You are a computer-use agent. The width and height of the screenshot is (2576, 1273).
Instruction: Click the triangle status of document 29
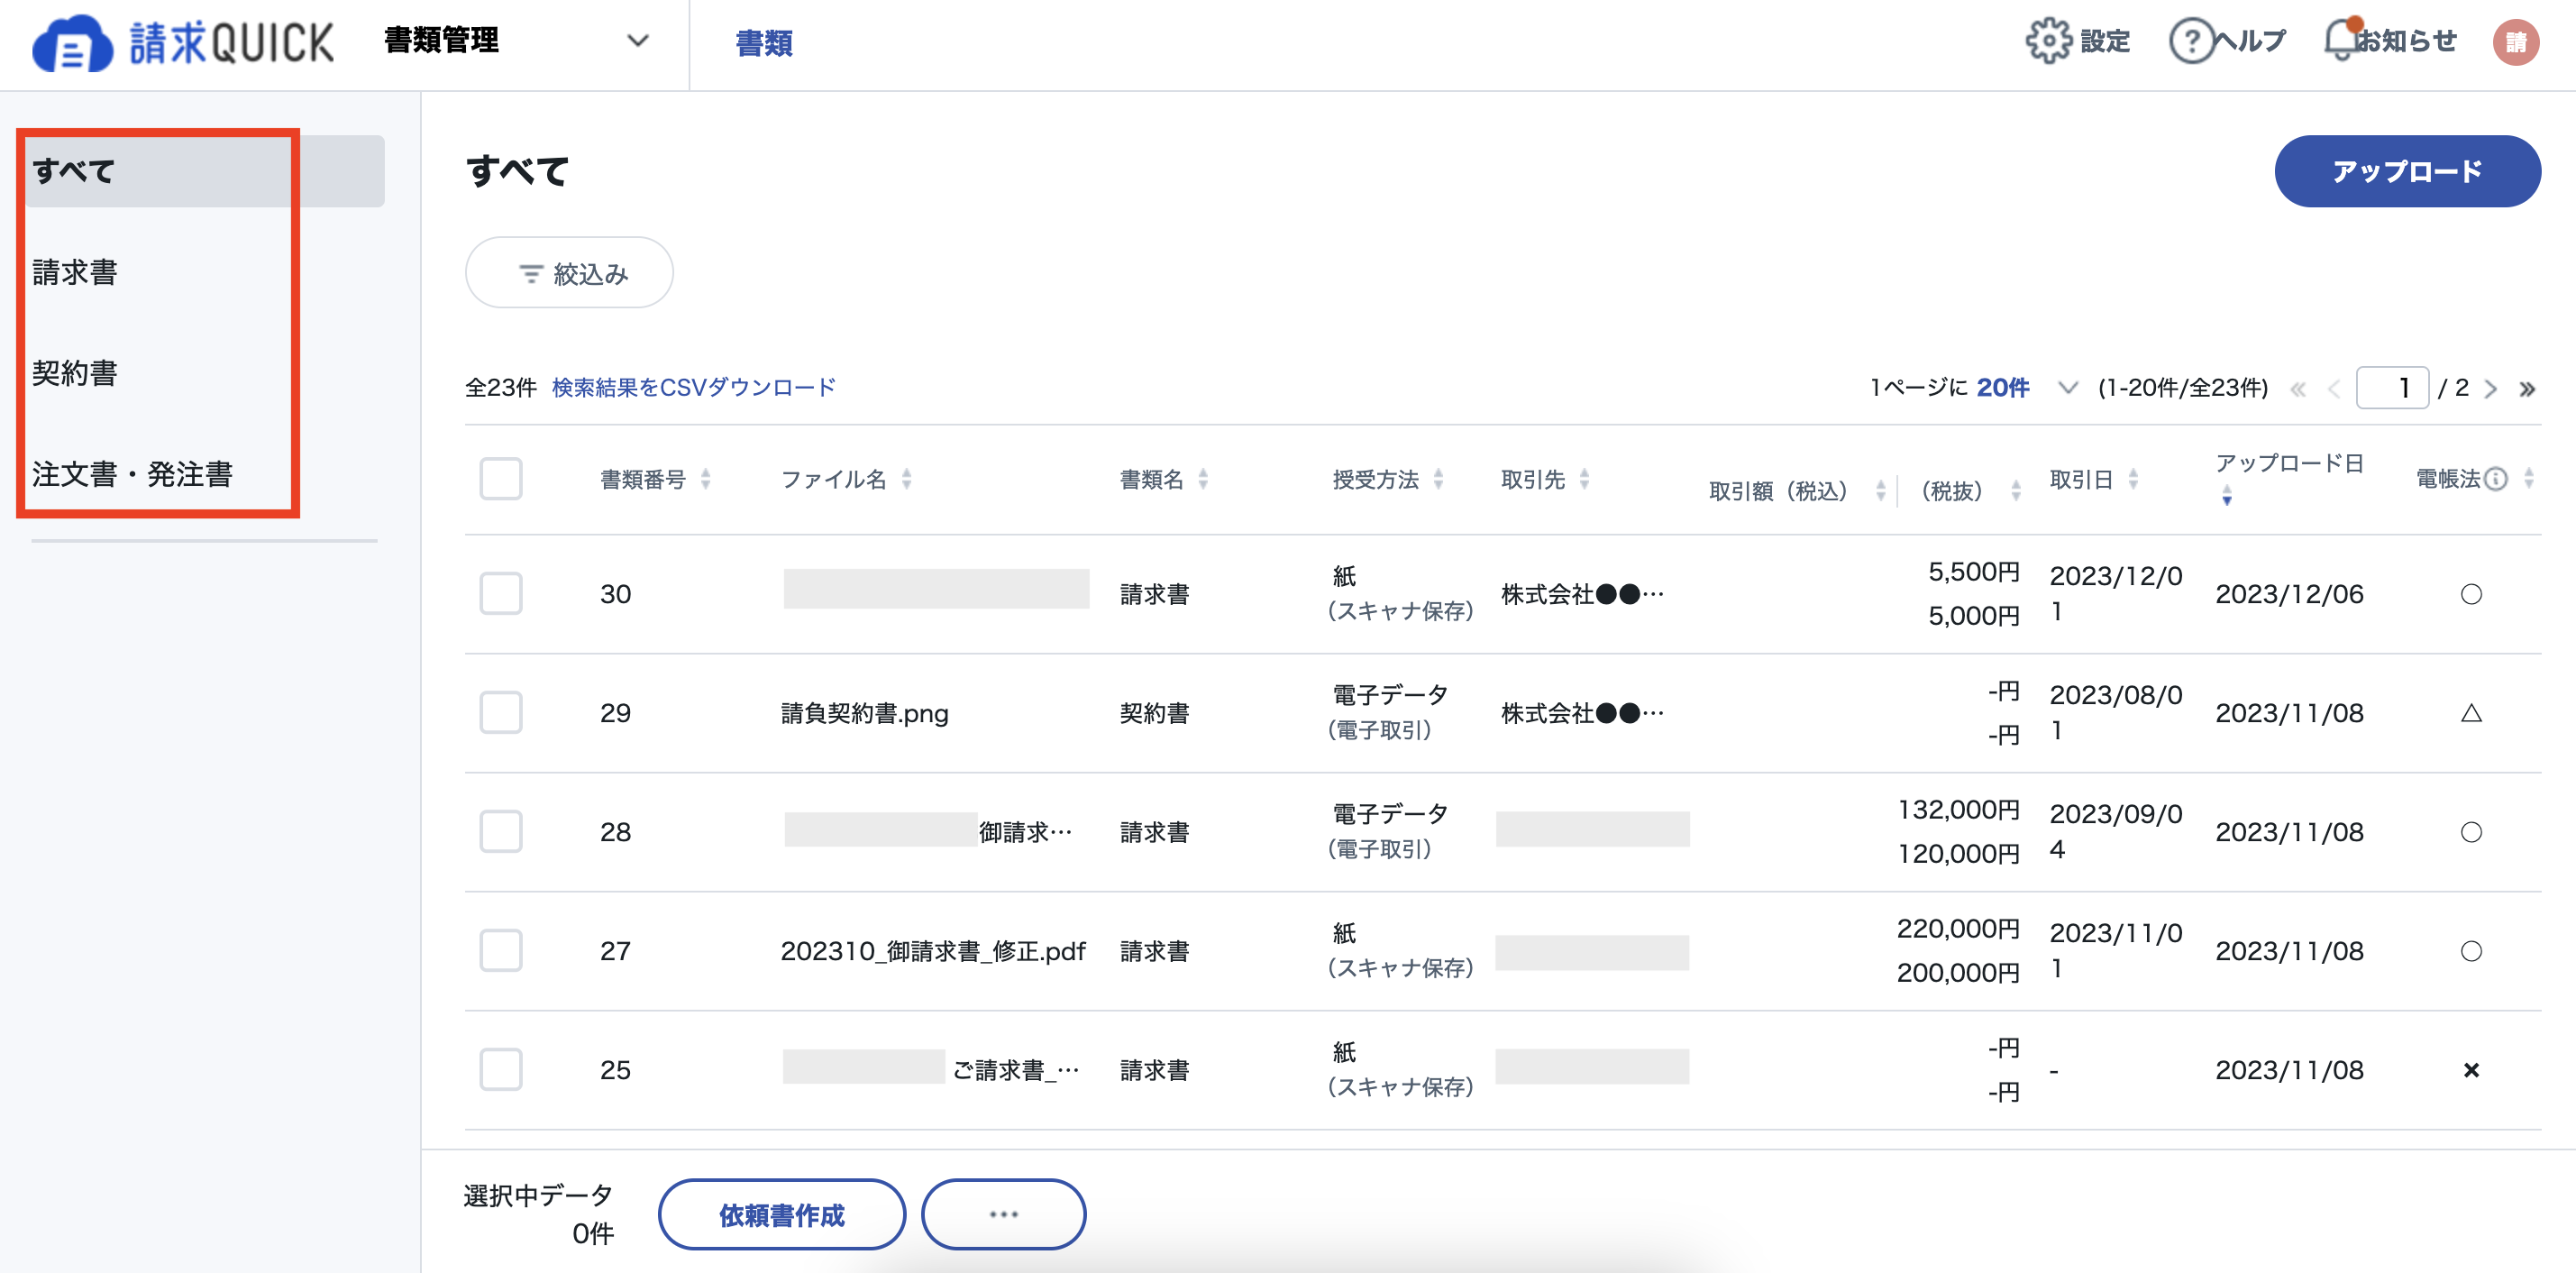point(2471,713)
